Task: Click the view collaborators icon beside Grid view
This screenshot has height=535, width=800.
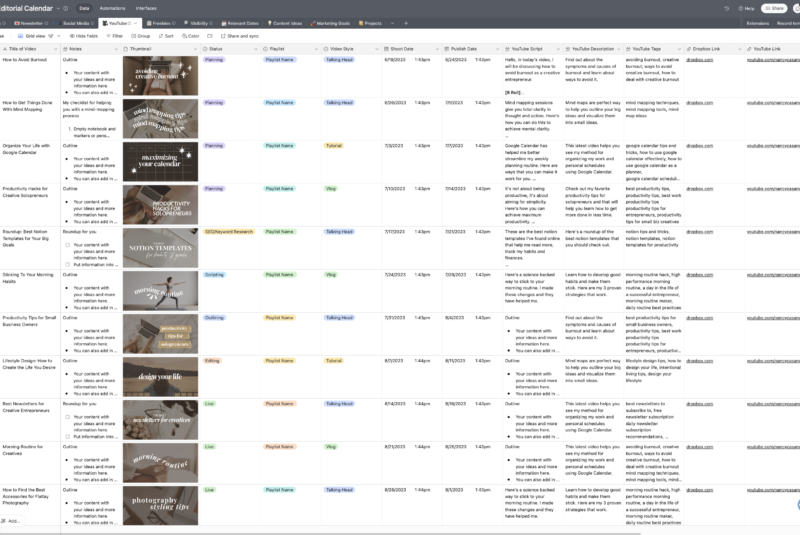Action: click(51, 36)
